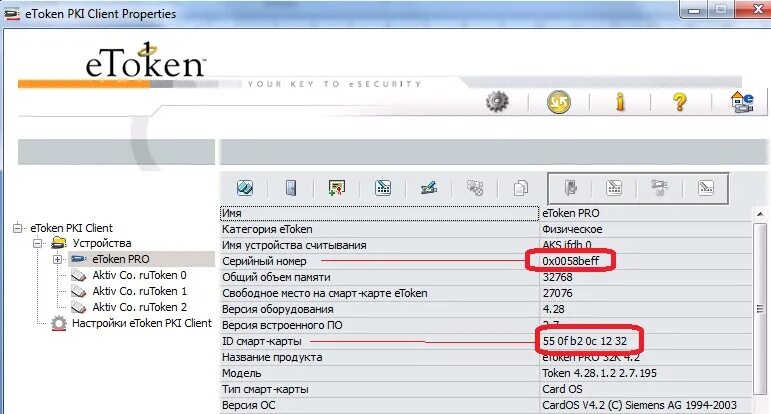Image resolution: width=771 pixels, height=414 pixels.
Task: Open Advanced View with the gear icon
Action: pyautogui.click(x=497, y=102)
